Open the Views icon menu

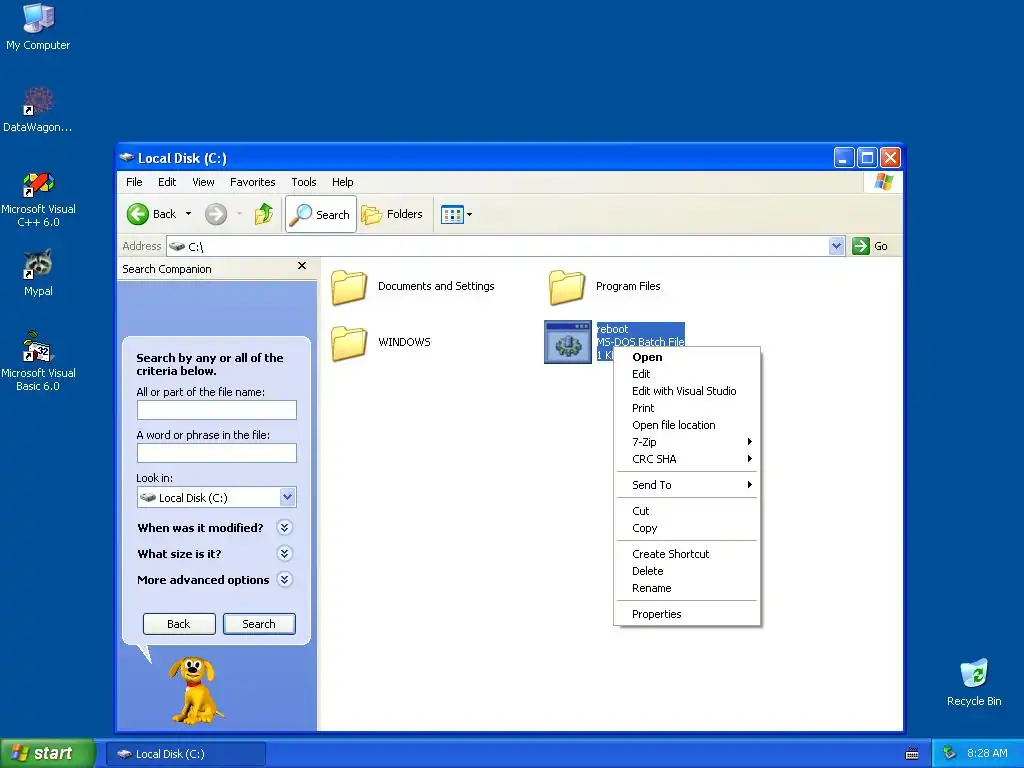coord(452,214)
